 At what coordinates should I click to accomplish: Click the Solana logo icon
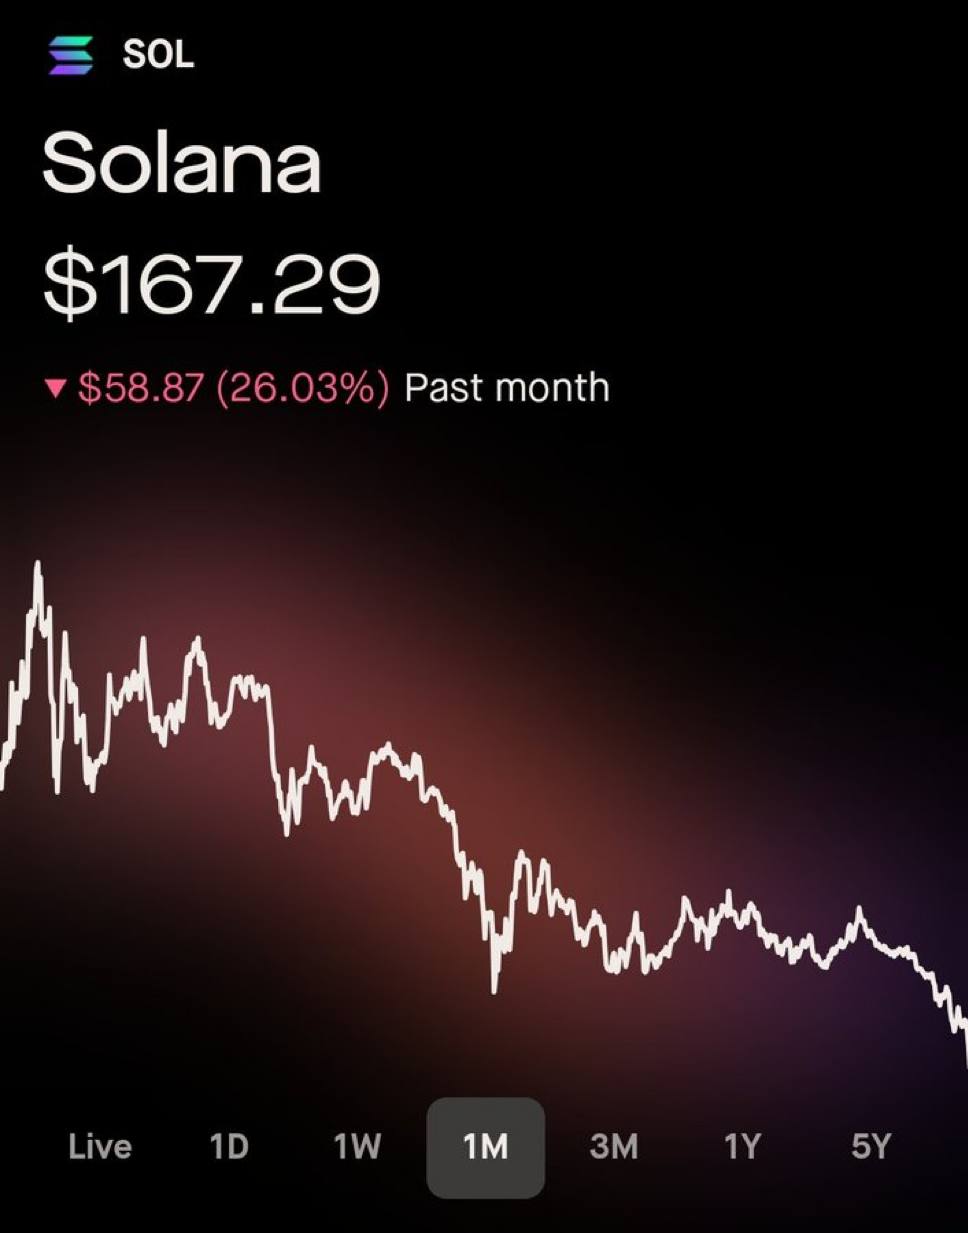point(70,55)
